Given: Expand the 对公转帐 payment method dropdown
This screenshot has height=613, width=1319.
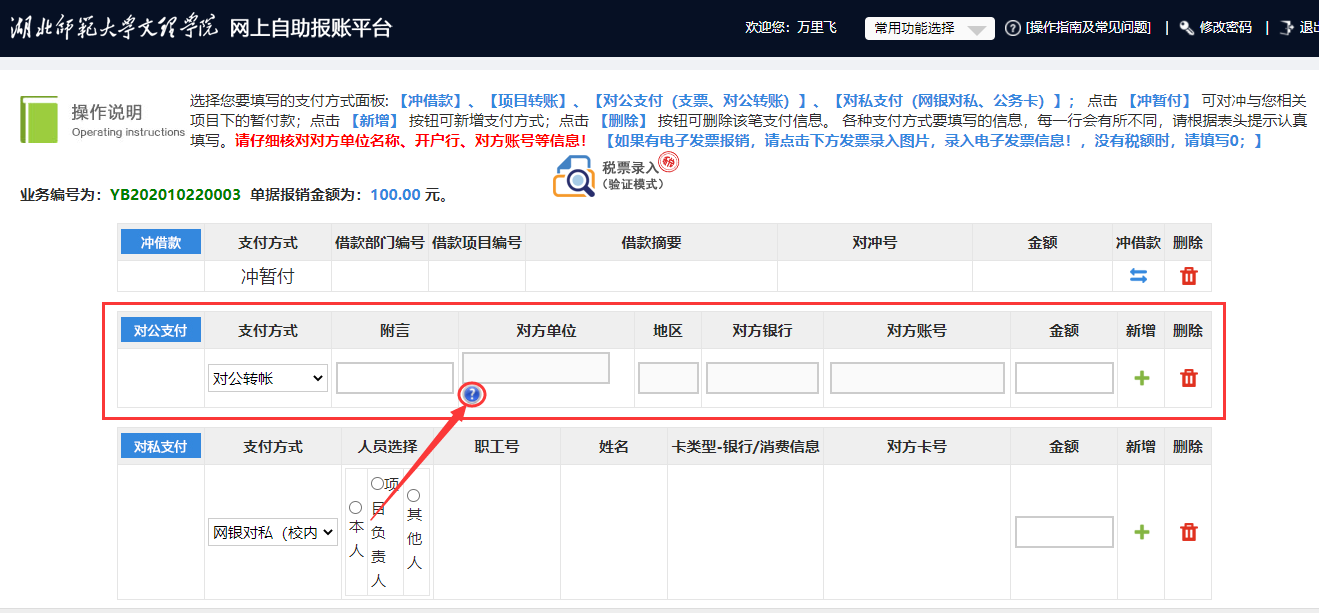Looking at the screenshot, I should point(268,378).
